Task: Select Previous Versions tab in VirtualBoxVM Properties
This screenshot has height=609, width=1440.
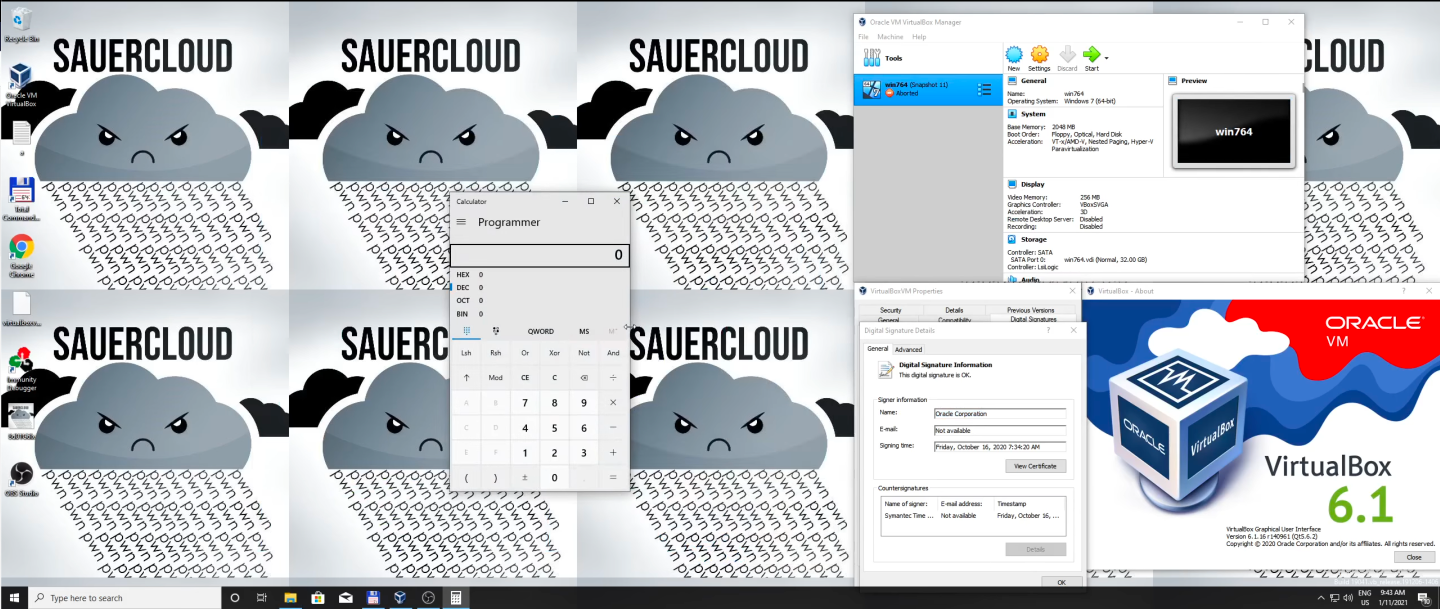Action: (1030, 310)
